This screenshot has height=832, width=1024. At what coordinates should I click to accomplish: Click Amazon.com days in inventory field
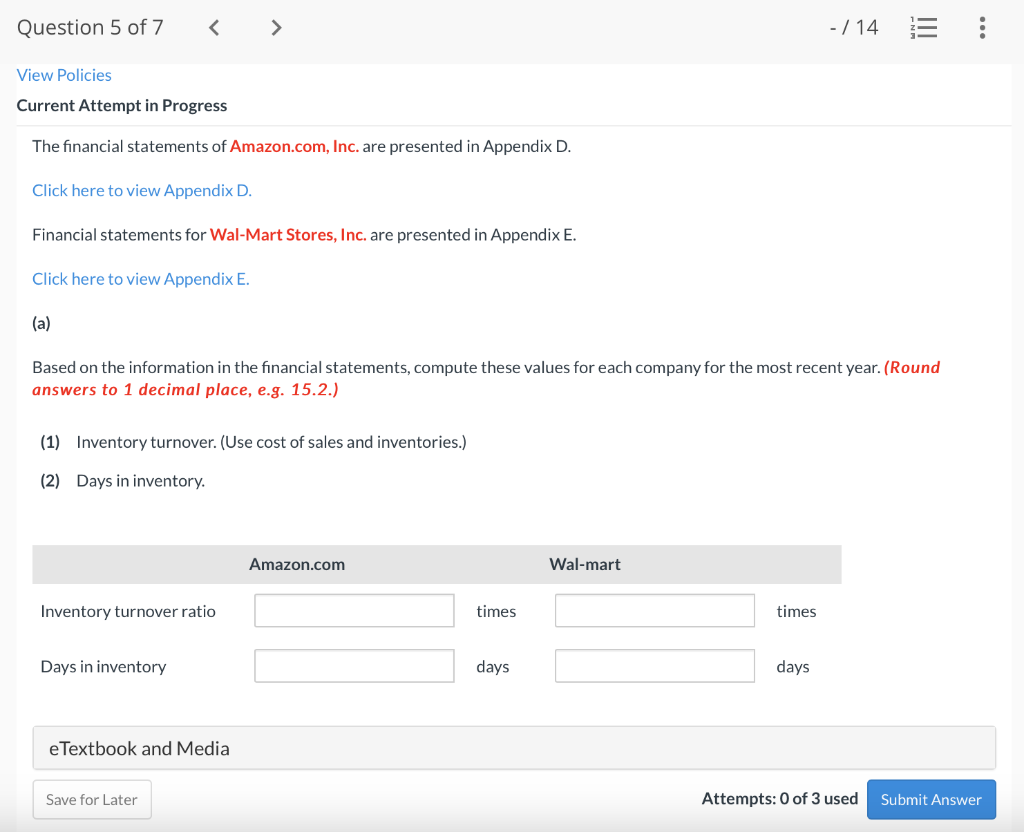(354, 665)
